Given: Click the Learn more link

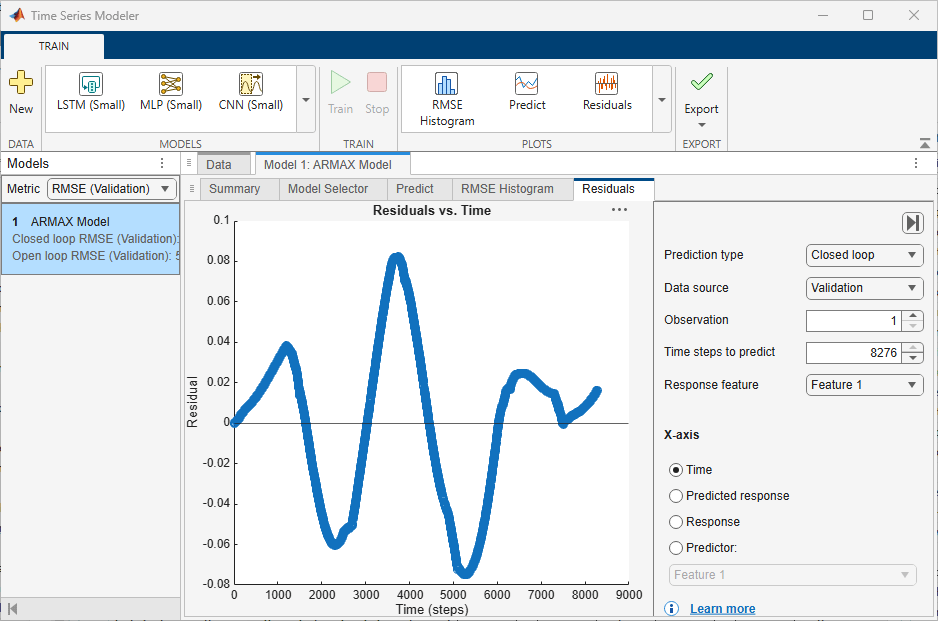Looking at the screenshot, I should click(723, 608).
